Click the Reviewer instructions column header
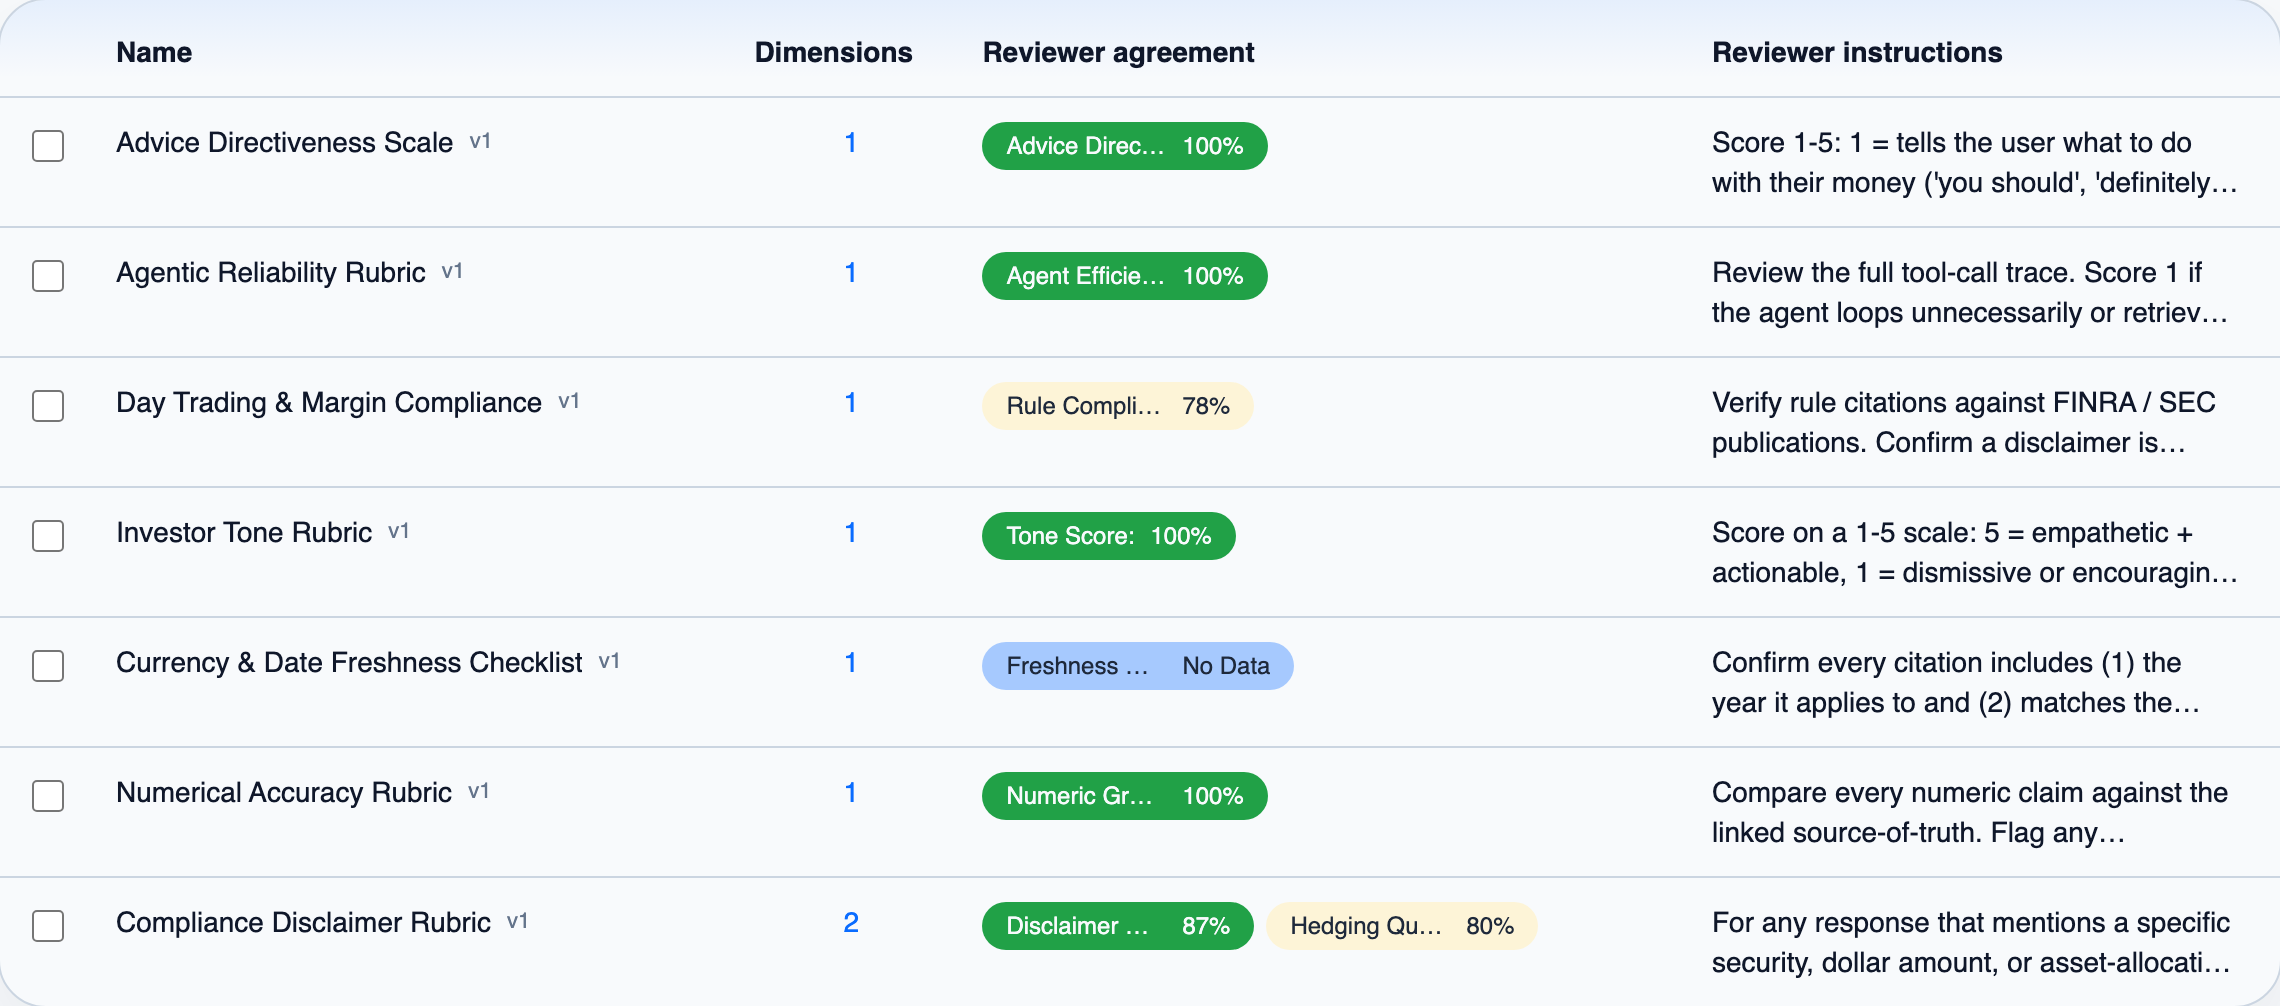The image size is (2280, 1006). click(1857, 52)
